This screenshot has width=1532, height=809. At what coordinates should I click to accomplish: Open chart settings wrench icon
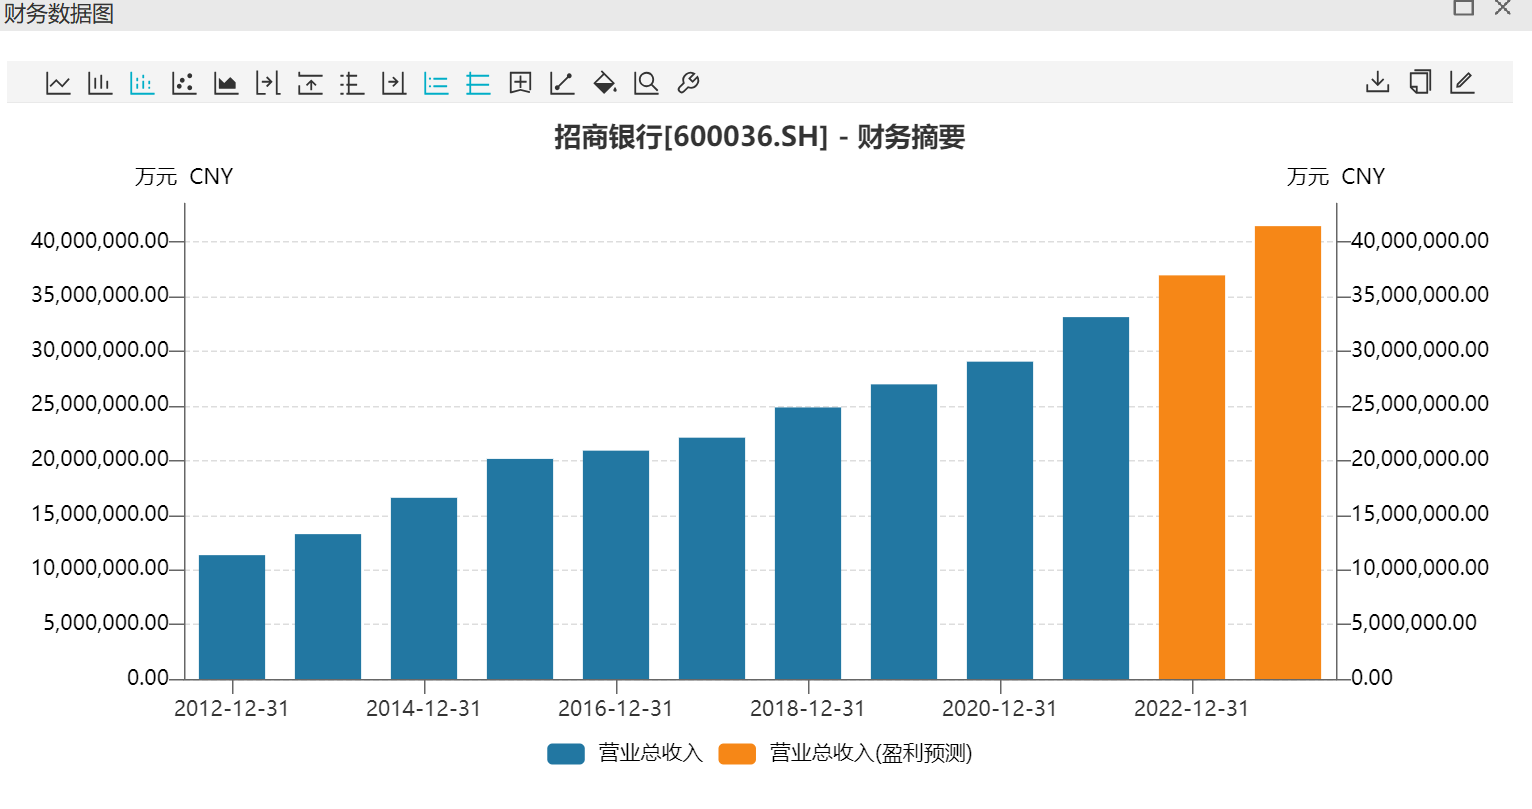click(688, 83)
